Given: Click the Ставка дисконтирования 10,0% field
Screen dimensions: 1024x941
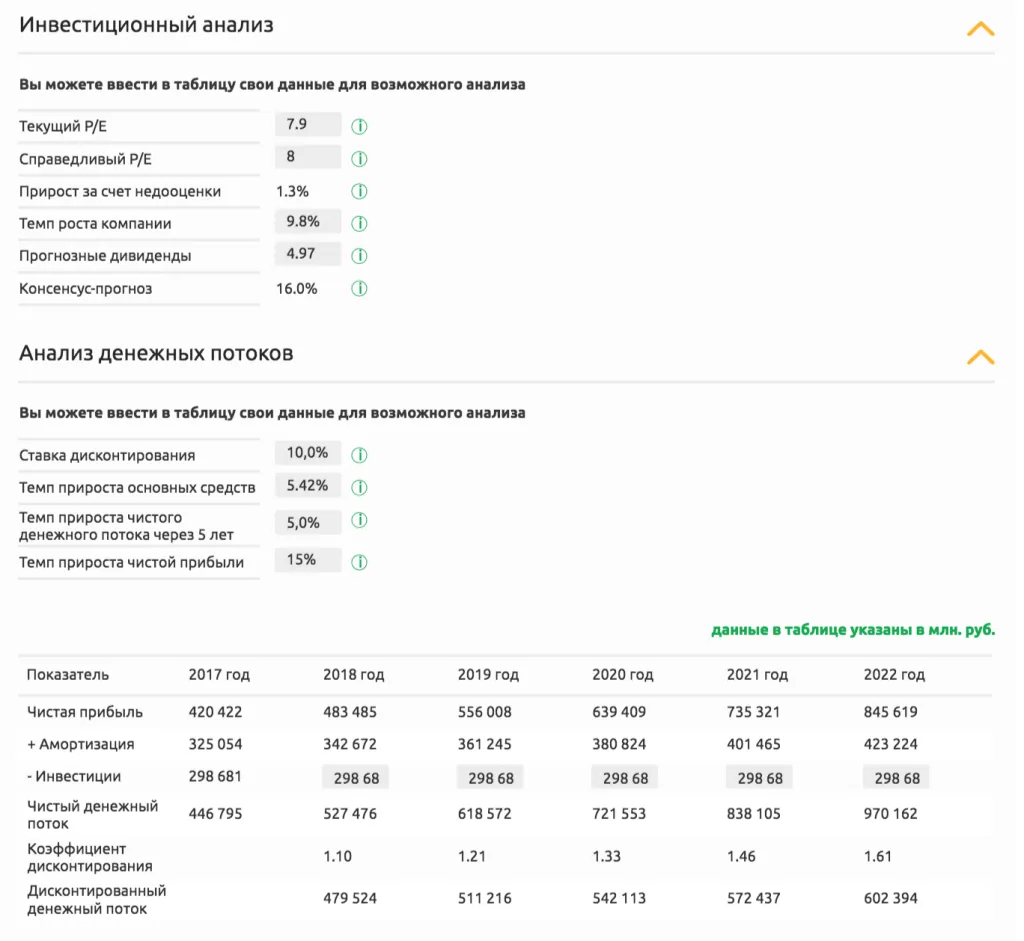Looking at the screenshot, I should [x=308, y=453].
